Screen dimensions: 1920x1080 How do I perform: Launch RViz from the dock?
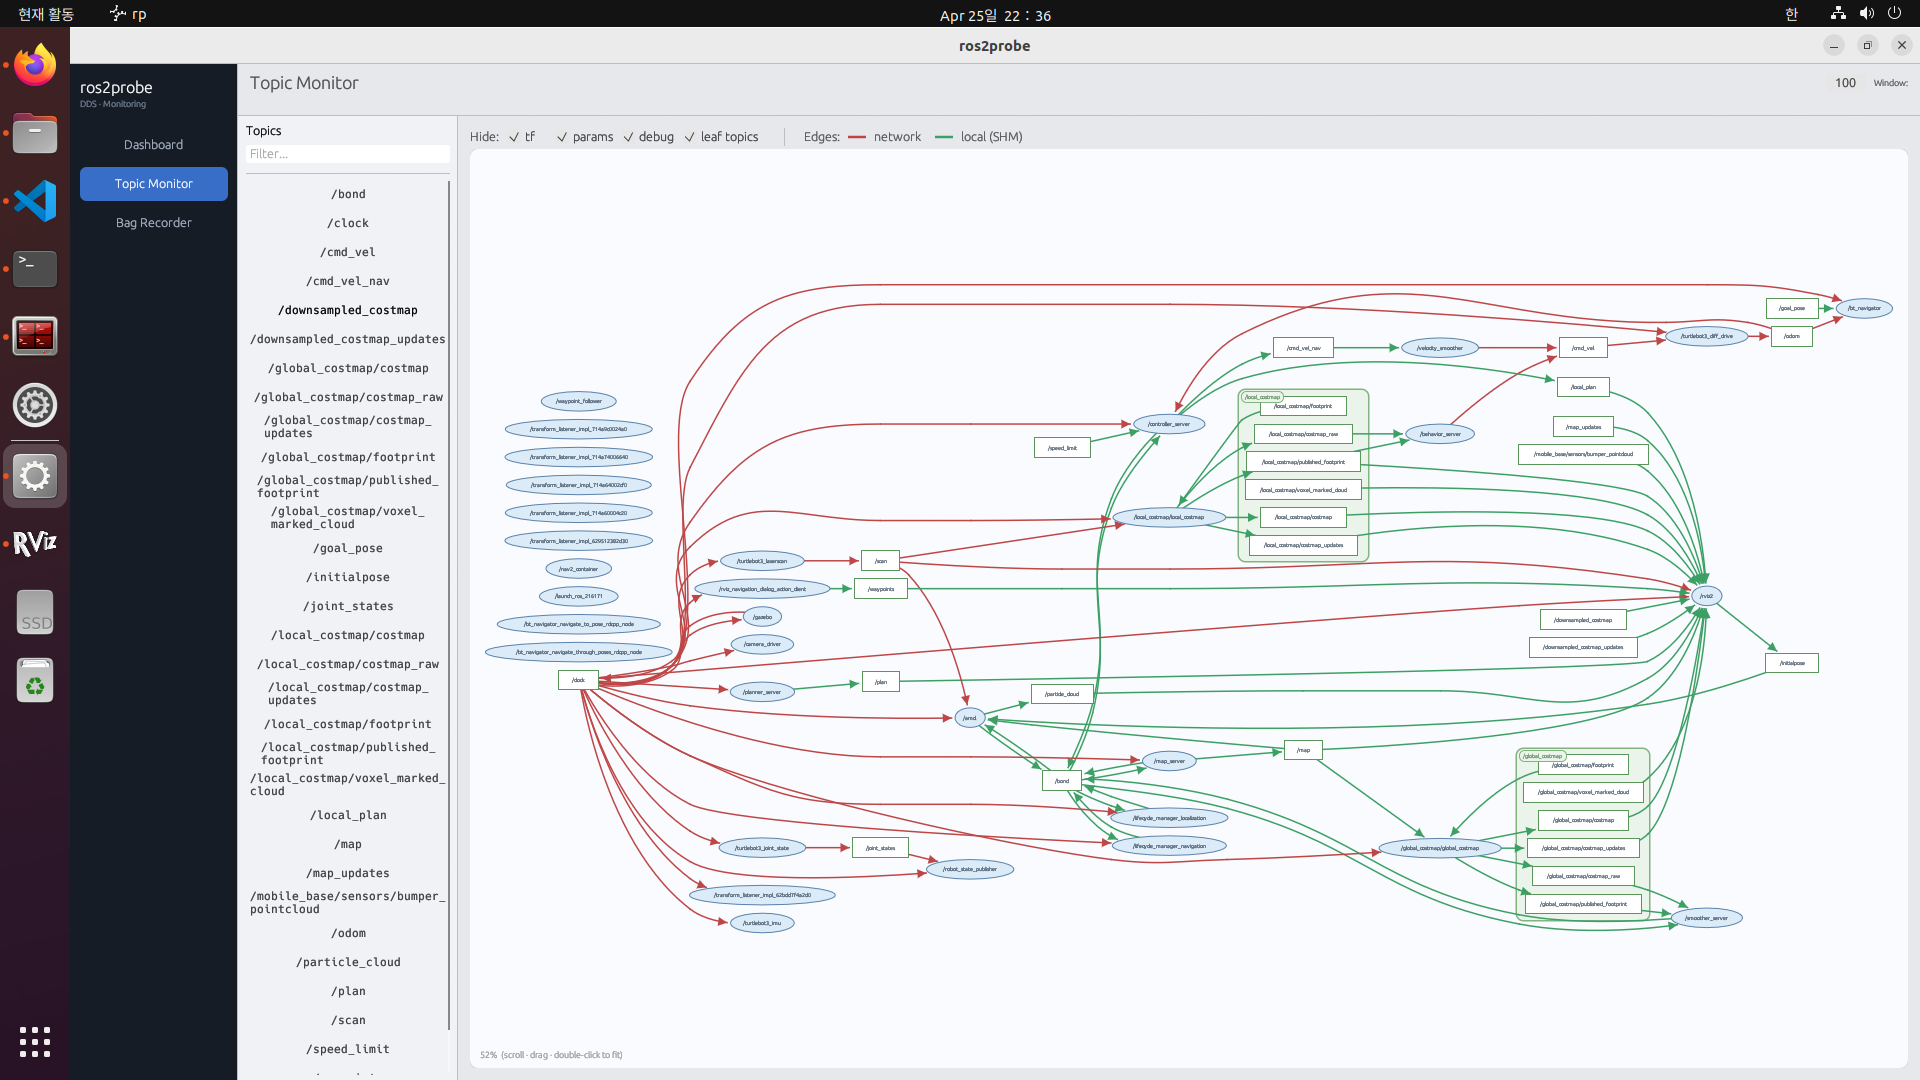click(35, 543)
